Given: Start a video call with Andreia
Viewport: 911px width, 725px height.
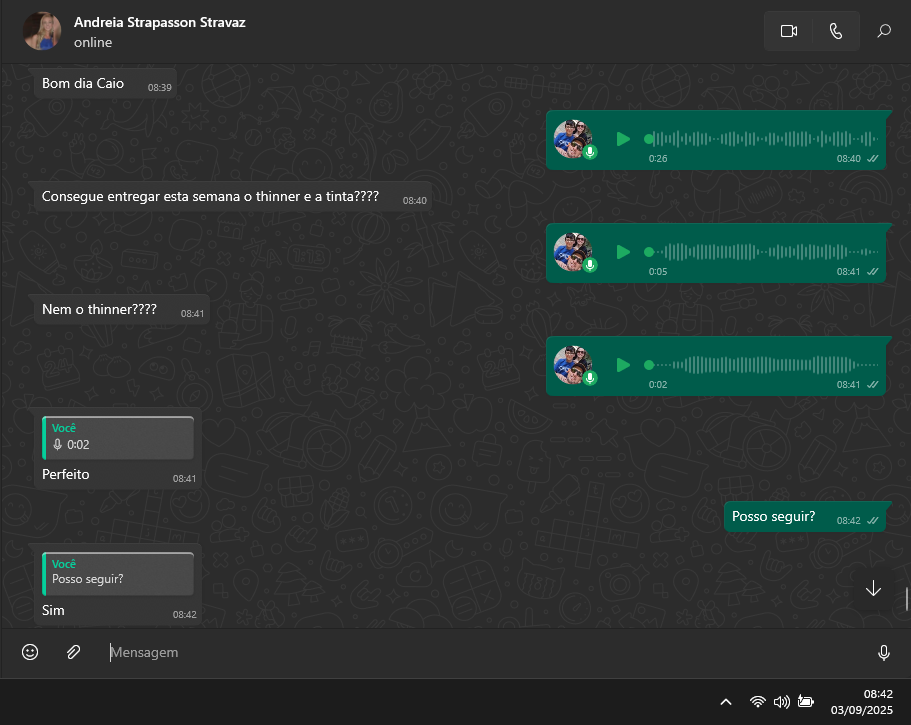Looking at the screenshot, I should (x=788, y=31).
